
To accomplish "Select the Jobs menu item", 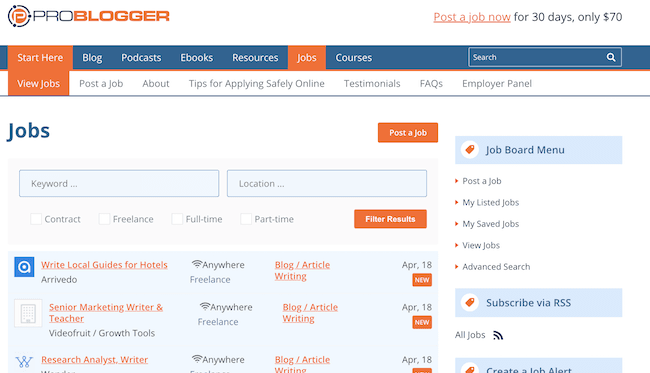I will (x=307, y=58).
